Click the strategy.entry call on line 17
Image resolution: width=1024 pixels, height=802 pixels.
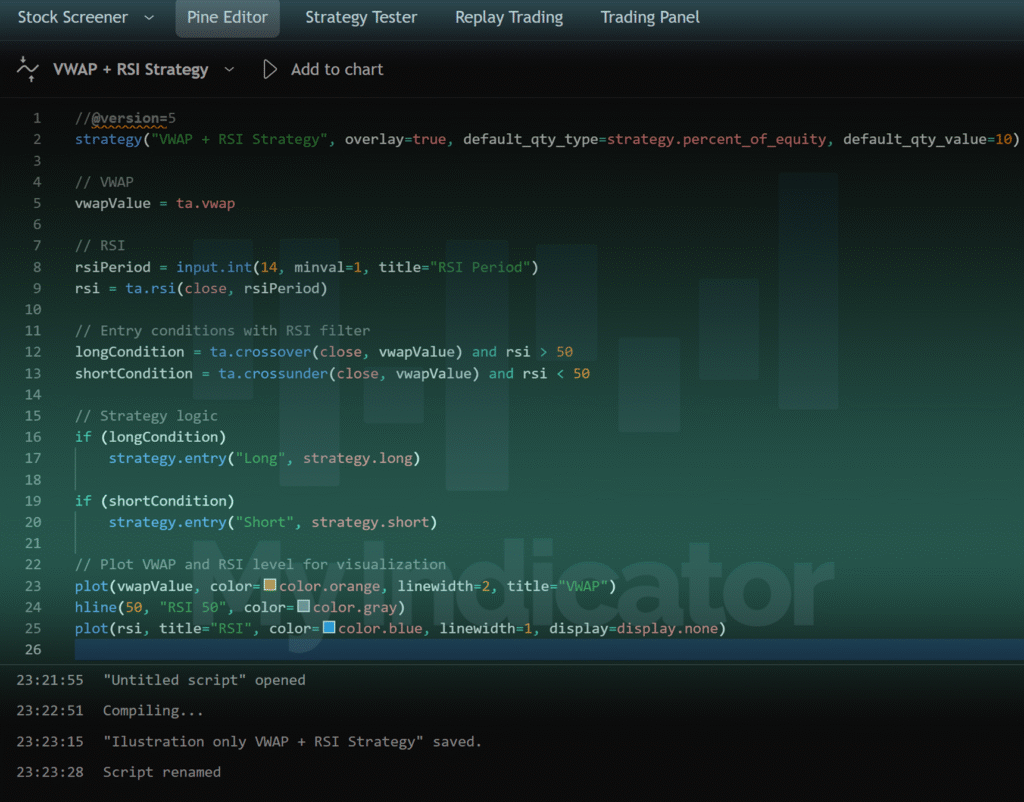click(168, 458)
